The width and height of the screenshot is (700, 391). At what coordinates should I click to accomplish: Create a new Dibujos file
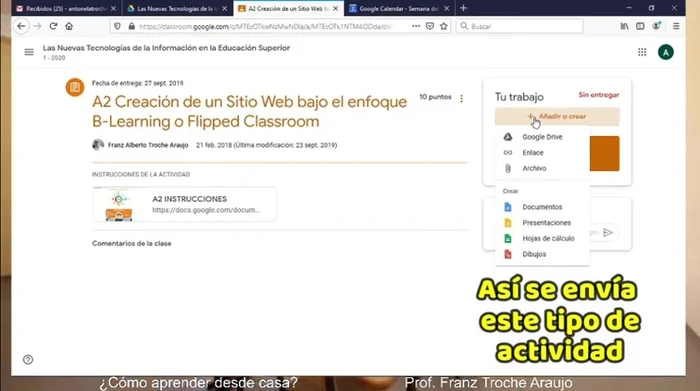click(x=542, y=254)
